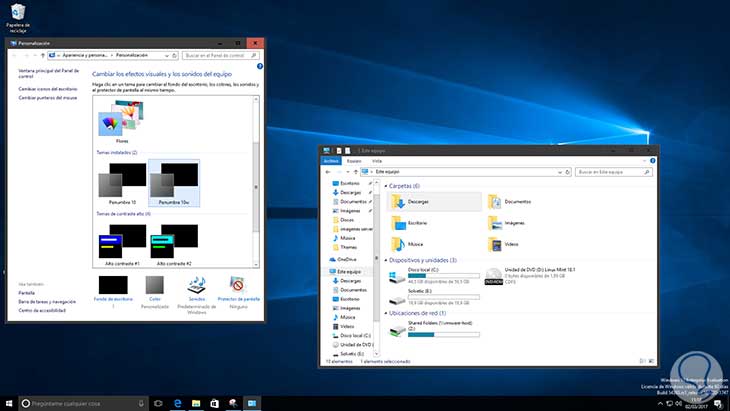Click Cortana Pregúntame cualquier cosa box

click(83, 403)
